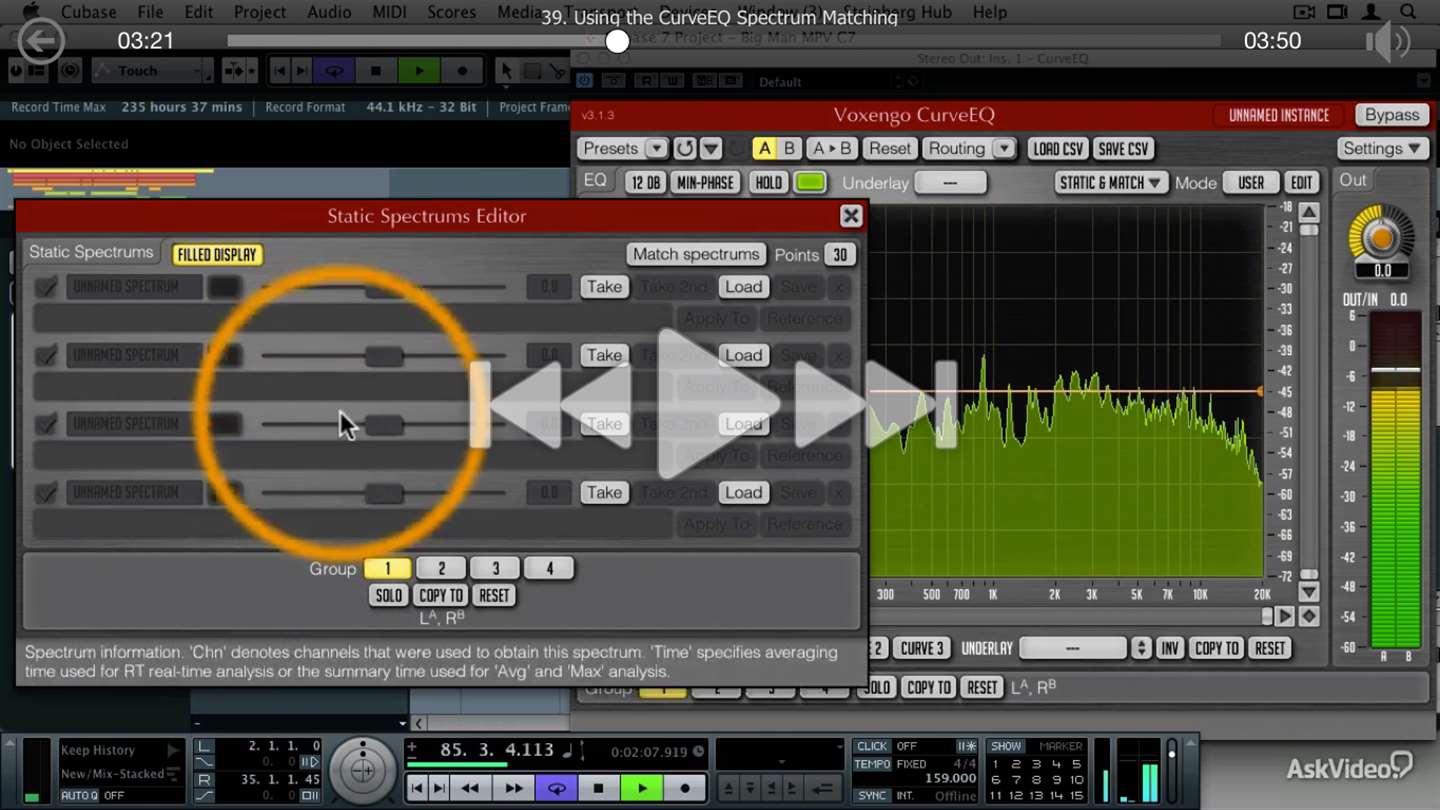Click Stop in the bottom Transport panel
The height and width of the screenshot is (810, 1440).
(x=599, y=788)
